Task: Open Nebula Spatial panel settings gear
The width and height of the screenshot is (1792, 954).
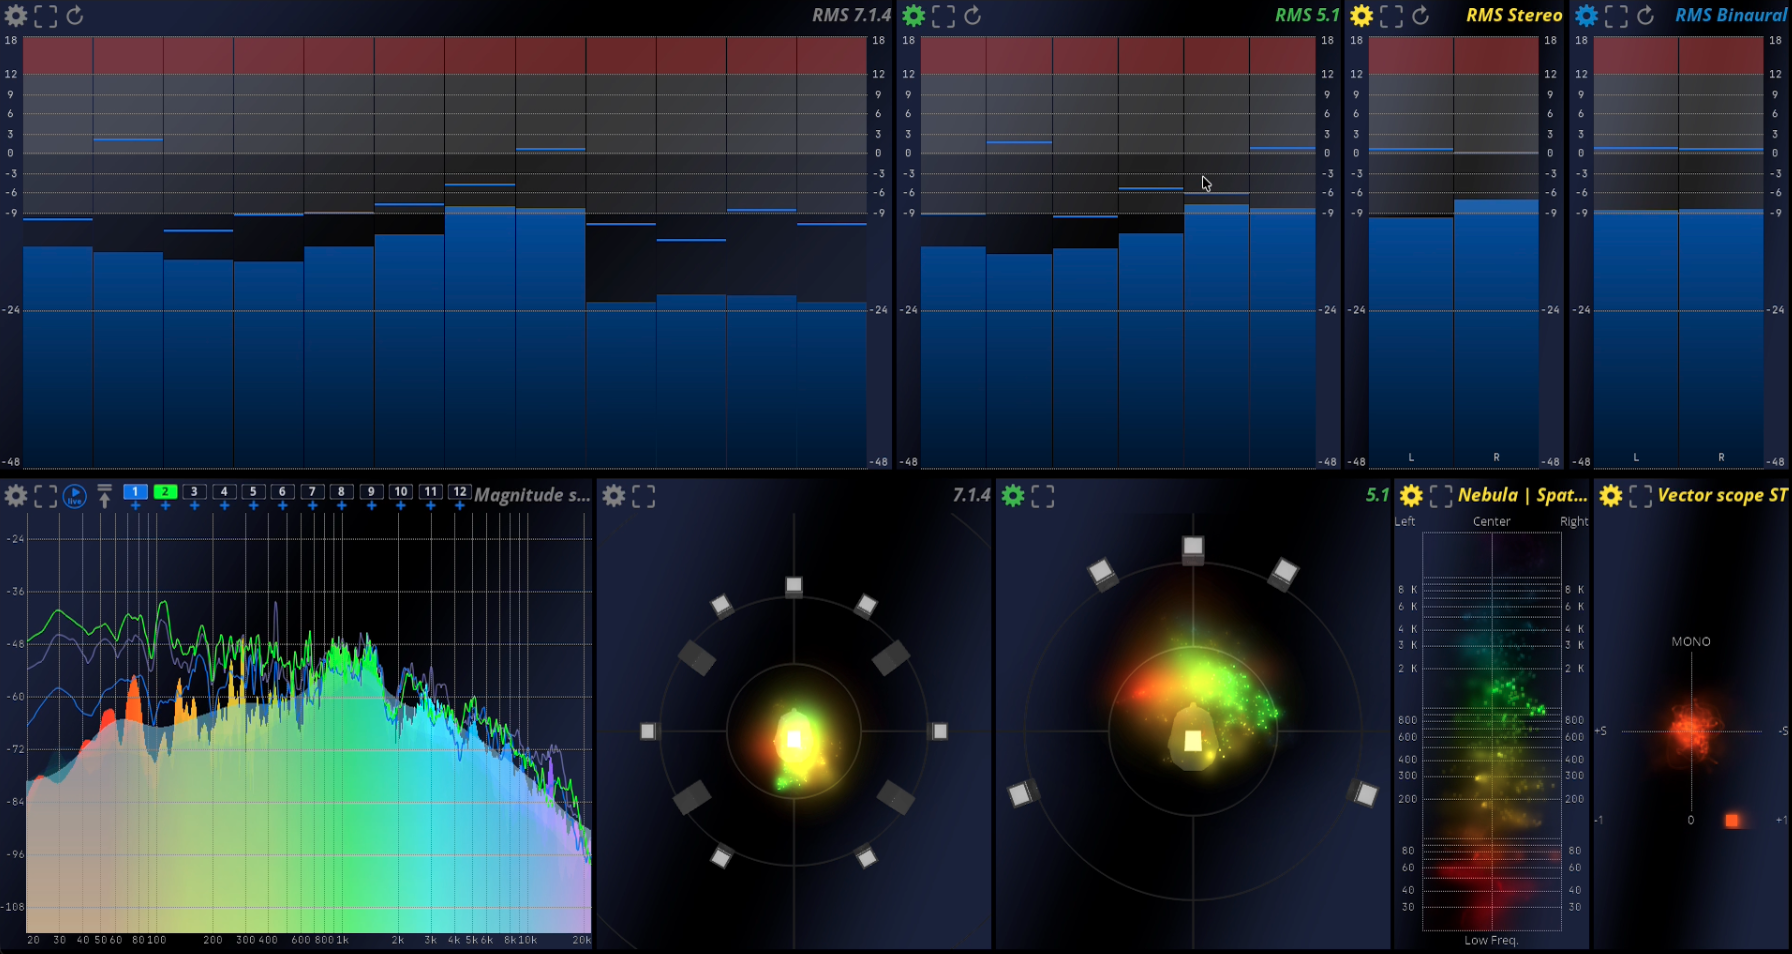Action: click(x=1411, y=496)
